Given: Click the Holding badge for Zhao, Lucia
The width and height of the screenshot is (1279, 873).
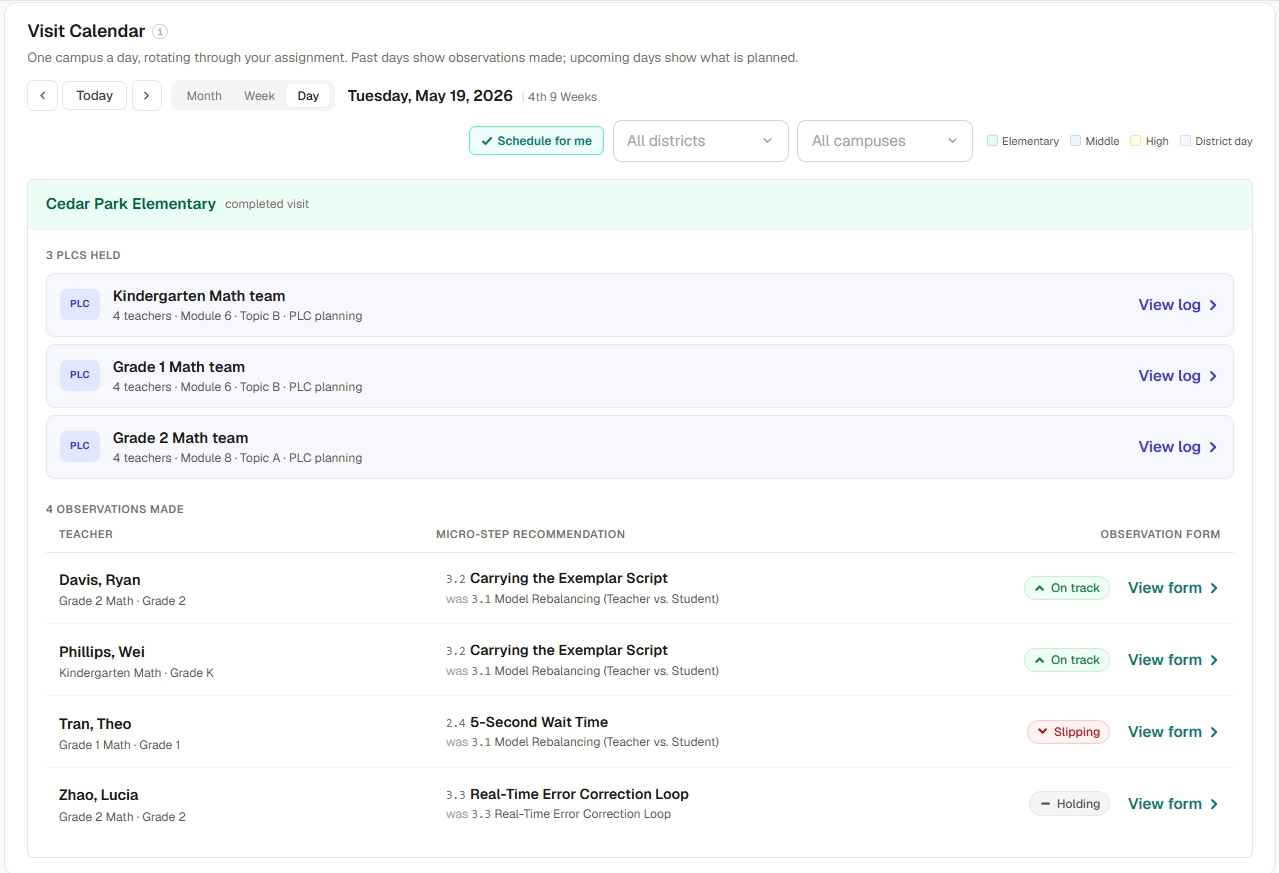Looking at the screenshot, I should [x=1069, y=804].
